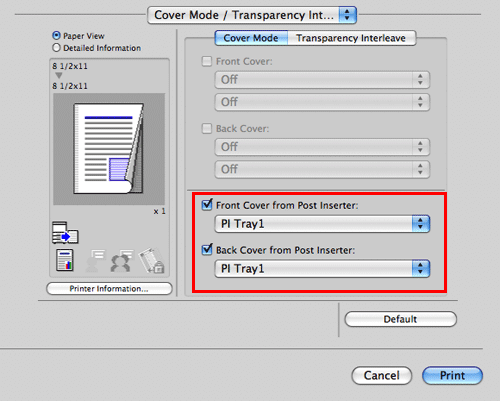Open the first Front Cover Off dropdown
Viewport: 500px width, 401px height.
(x=322, y=80)
